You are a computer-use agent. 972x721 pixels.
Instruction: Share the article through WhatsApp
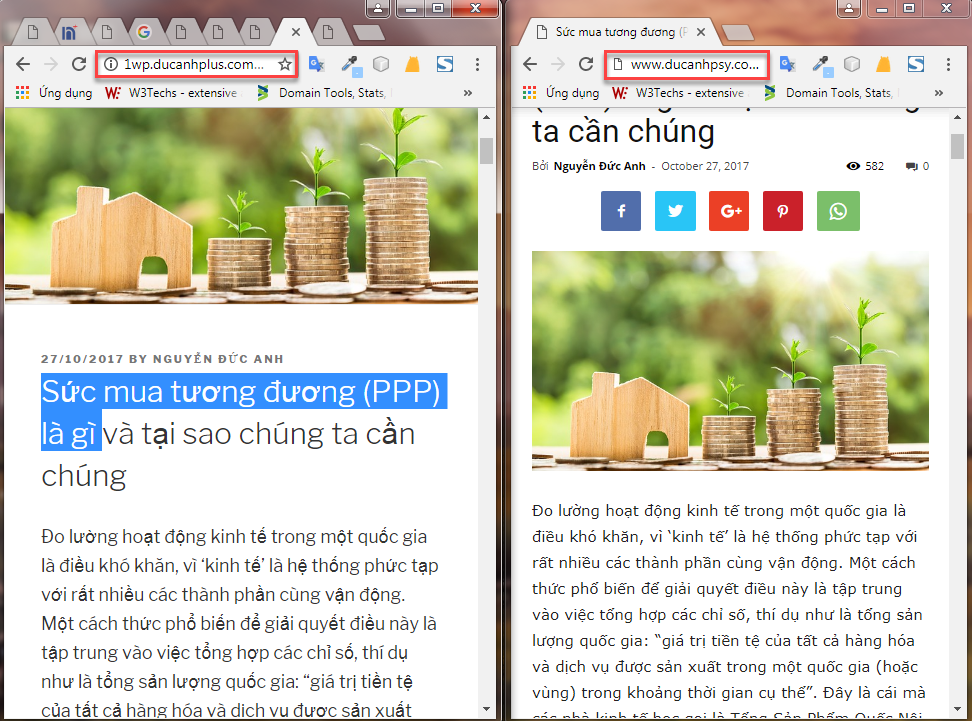pyautogui.click(x=837, y=211)
